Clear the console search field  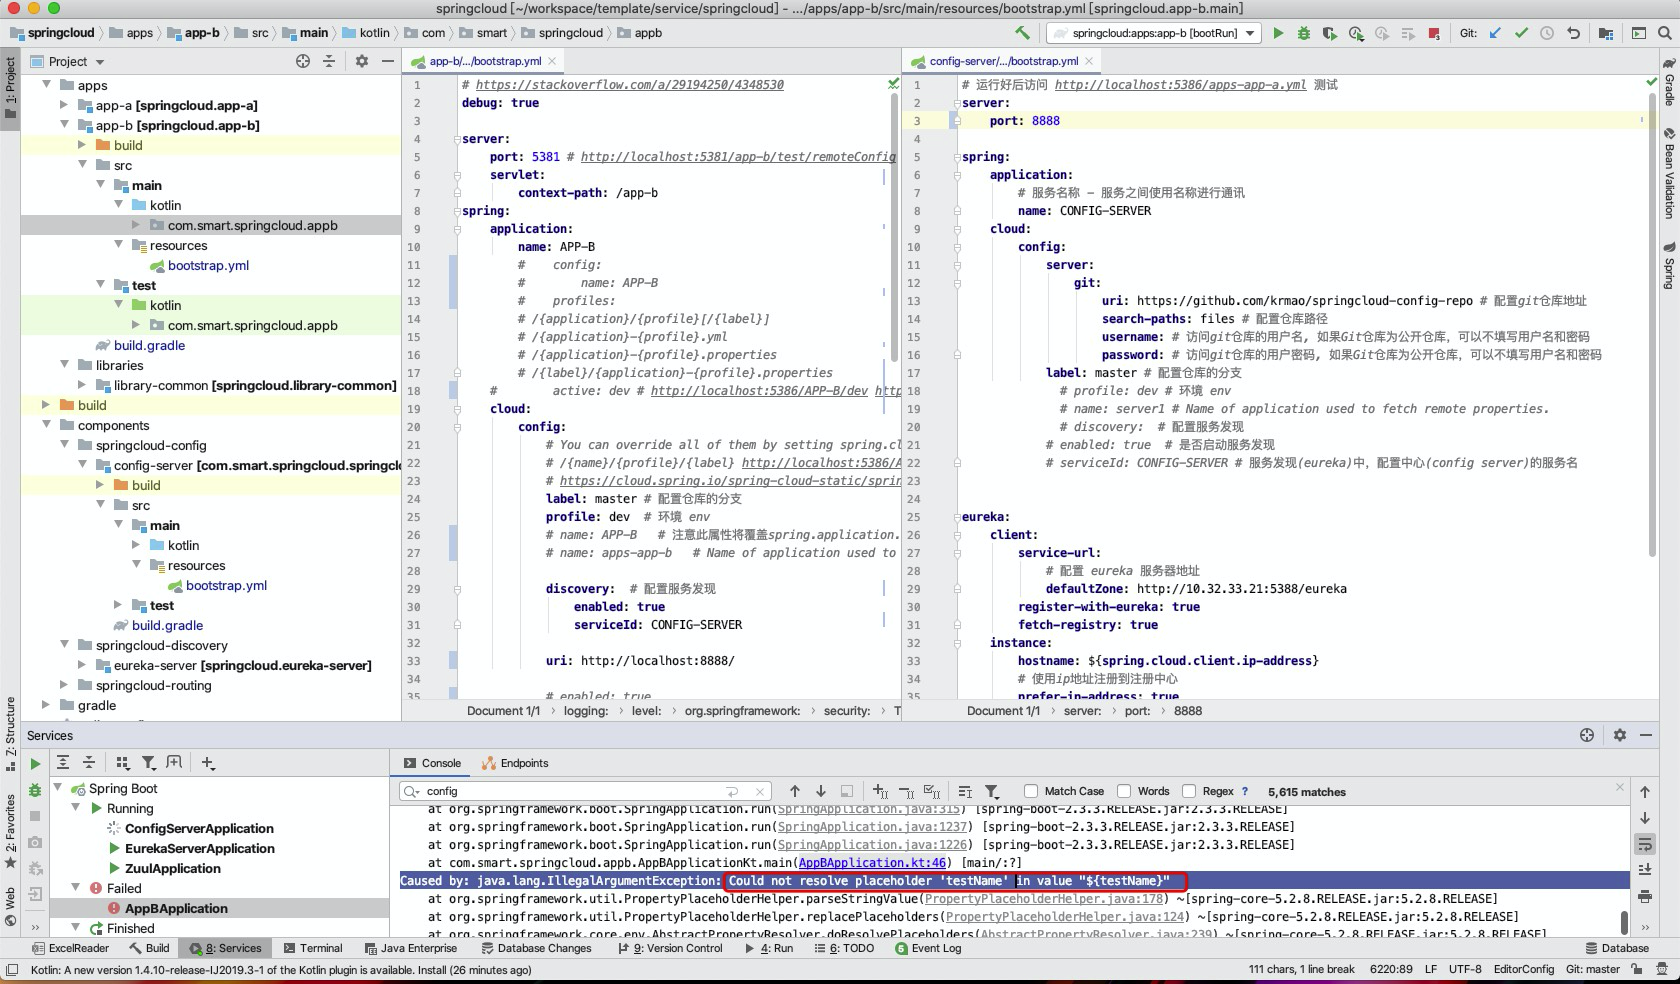[x=760, y=791]
